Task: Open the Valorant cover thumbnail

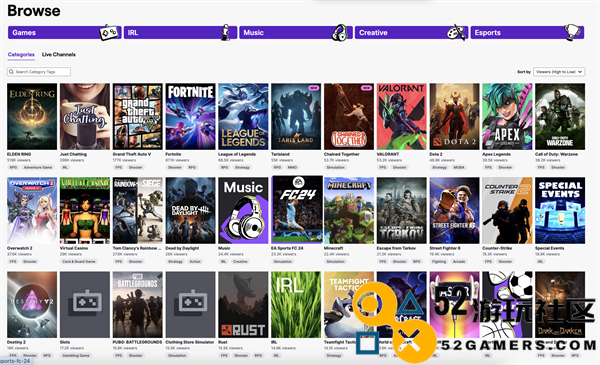Action: [402, 116]
